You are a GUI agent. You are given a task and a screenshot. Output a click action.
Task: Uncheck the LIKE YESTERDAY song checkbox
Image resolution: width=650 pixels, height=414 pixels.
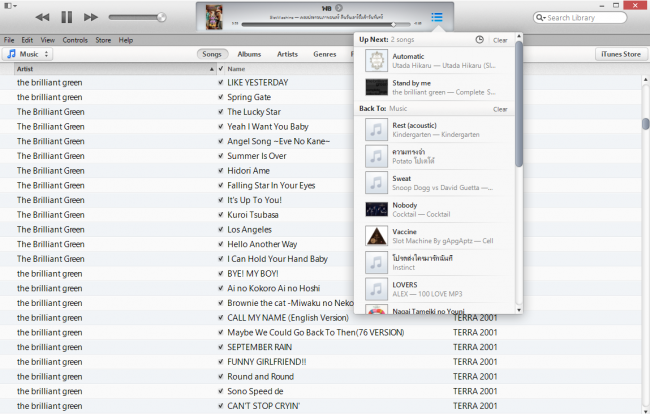[221, 82]
